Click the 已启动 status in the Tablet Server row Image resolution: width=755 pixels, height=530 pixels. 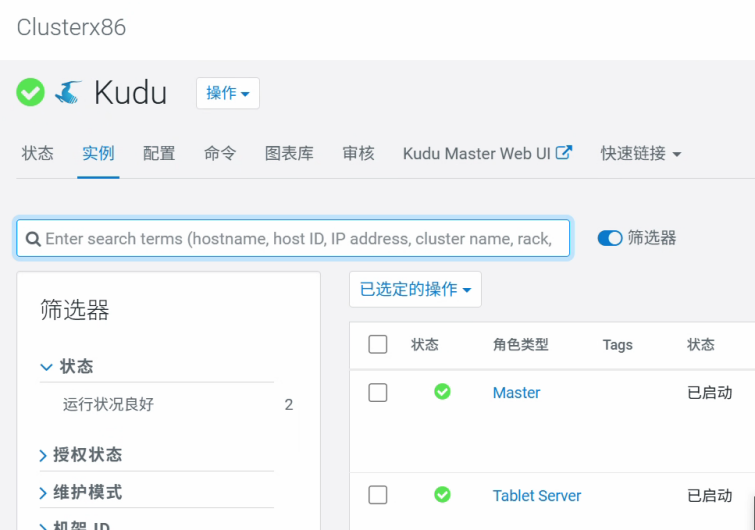pos(710,495)
